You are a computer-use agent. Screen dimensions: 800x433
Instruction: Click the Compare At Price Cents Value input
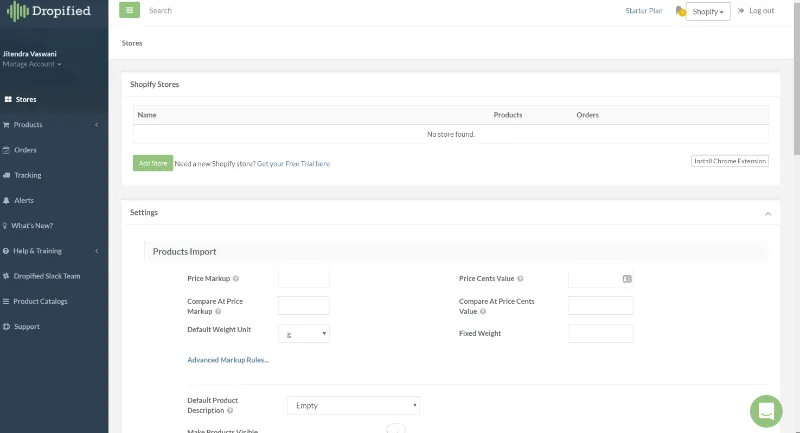(601, 305)
